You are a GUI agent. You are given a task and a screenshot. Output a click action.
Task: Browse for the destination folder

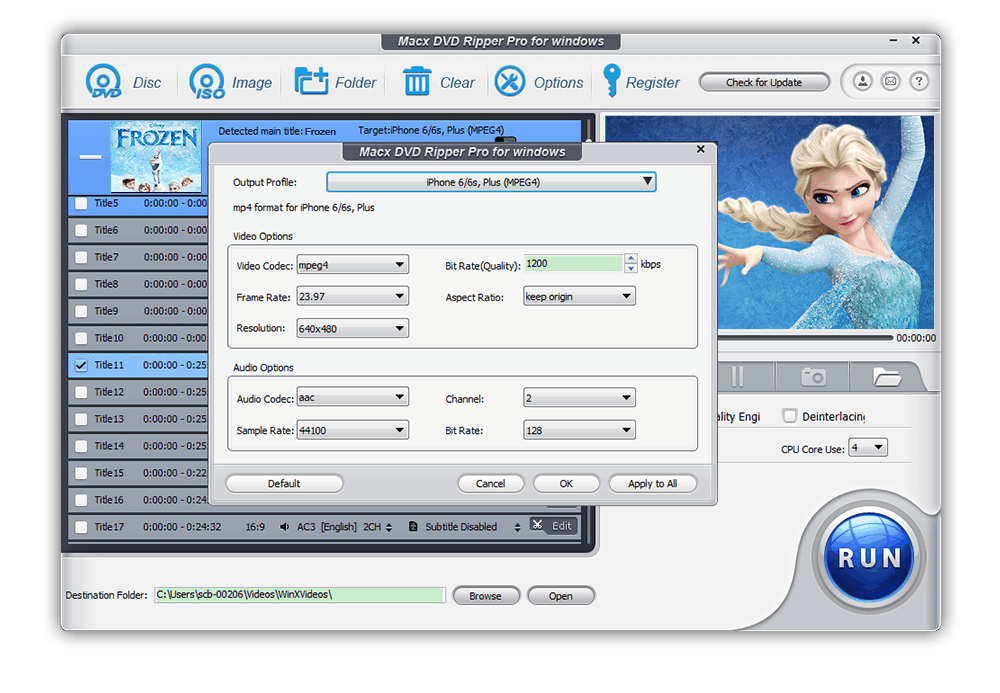[x=485, y=595]
